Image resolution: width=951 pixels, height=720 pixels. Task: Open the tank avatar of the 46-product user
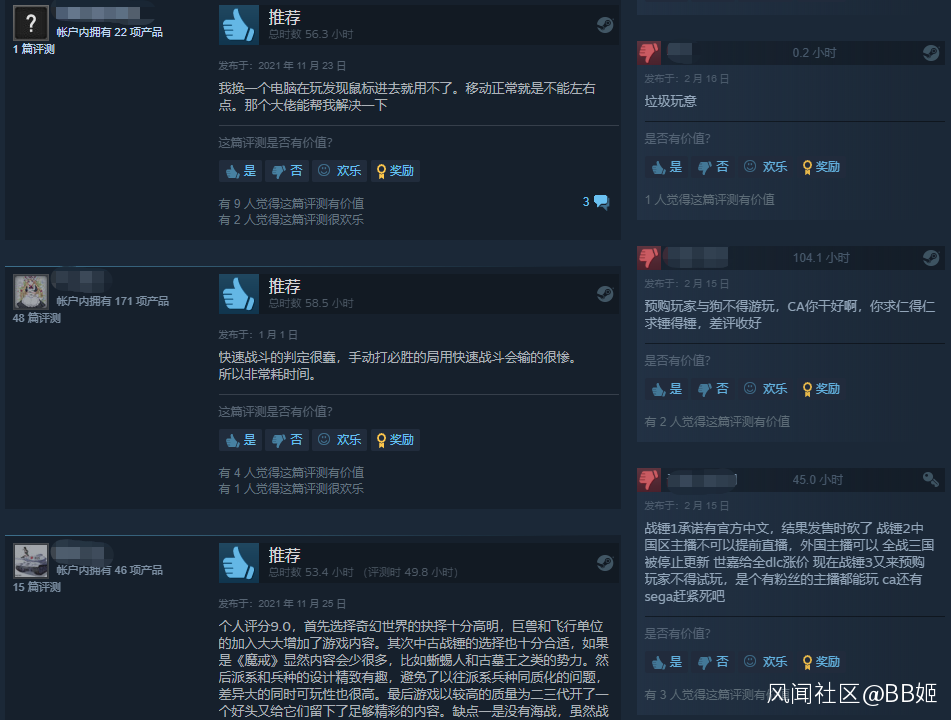[x=31, y=560]
